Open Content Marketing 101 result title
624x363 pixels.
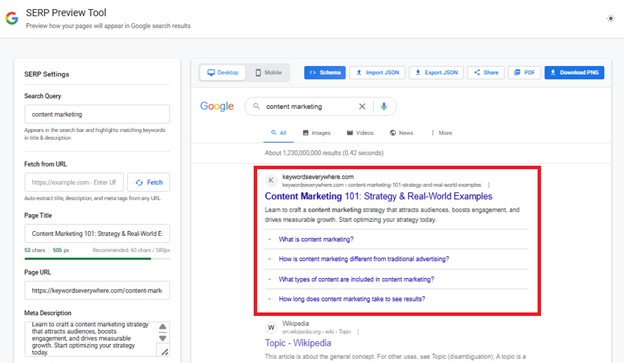click(x=378, y=196)
